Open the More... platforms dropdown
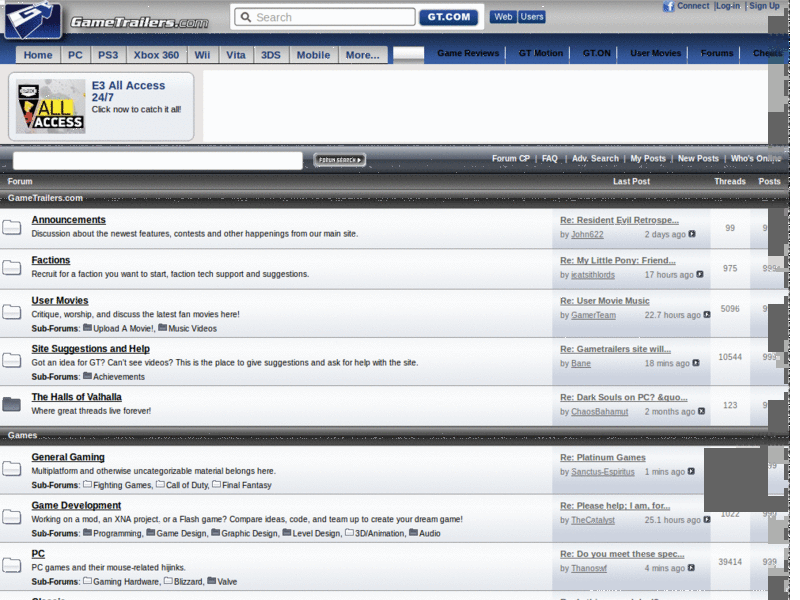This screenshot has width=800, height=600. tap(363, 55)
